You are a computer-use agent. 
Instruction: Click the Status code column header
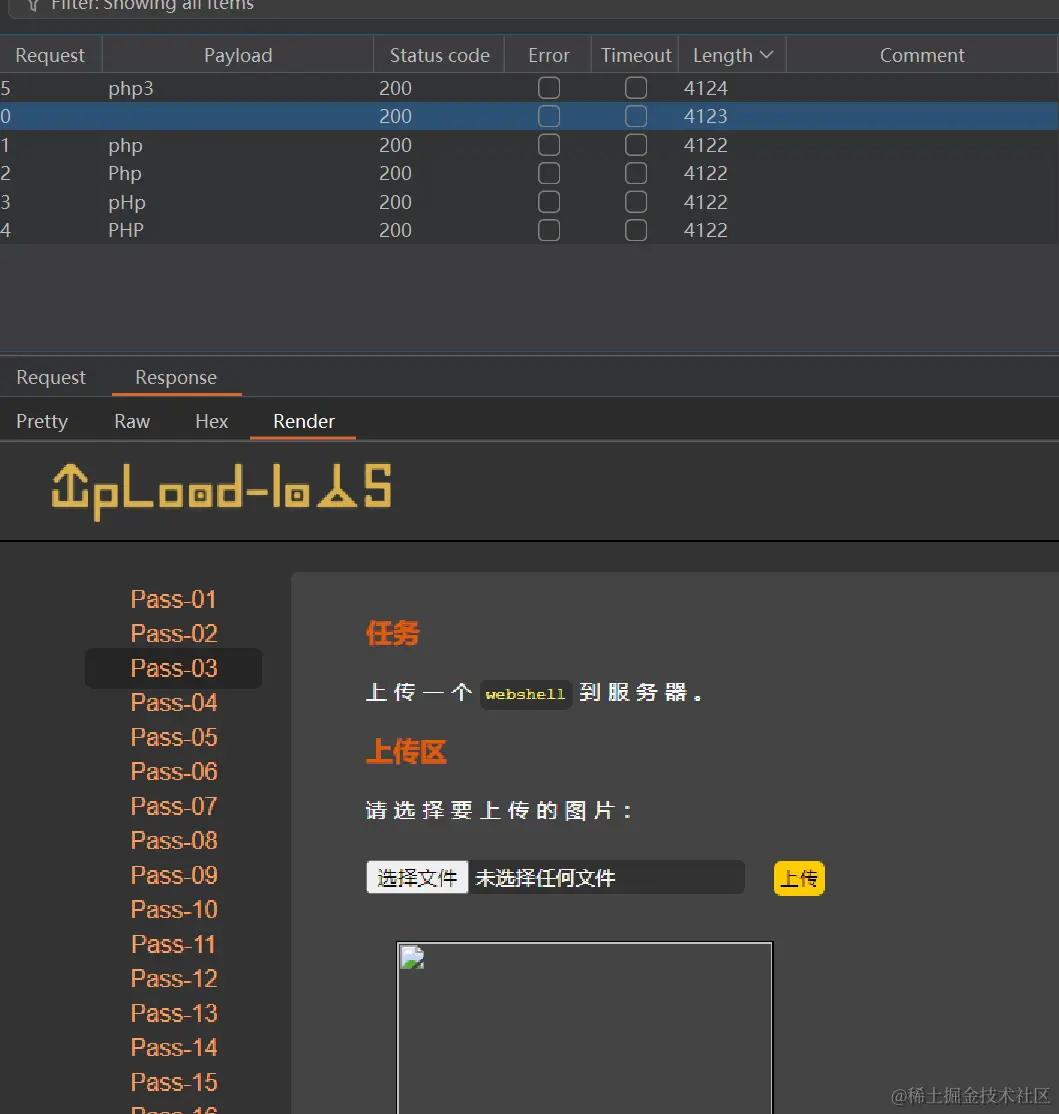click(x=440, y=55)
